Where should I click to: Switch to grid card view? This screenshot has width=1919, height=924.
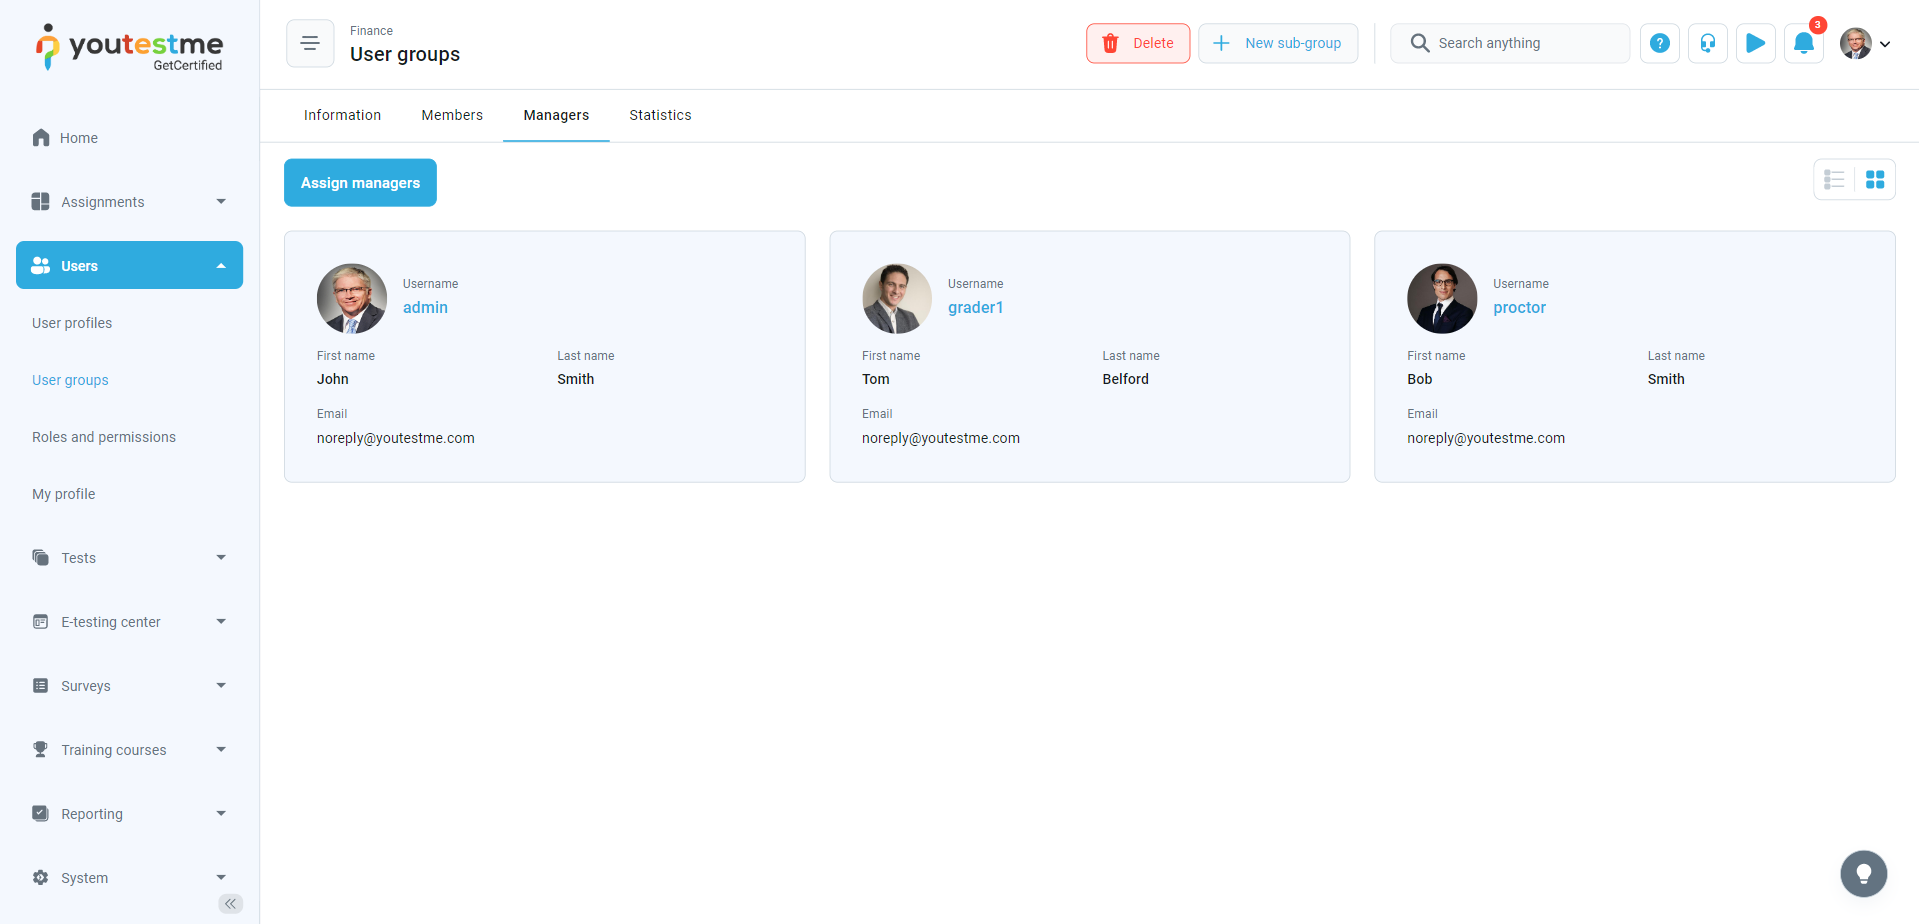click(x=1875, y=180)
